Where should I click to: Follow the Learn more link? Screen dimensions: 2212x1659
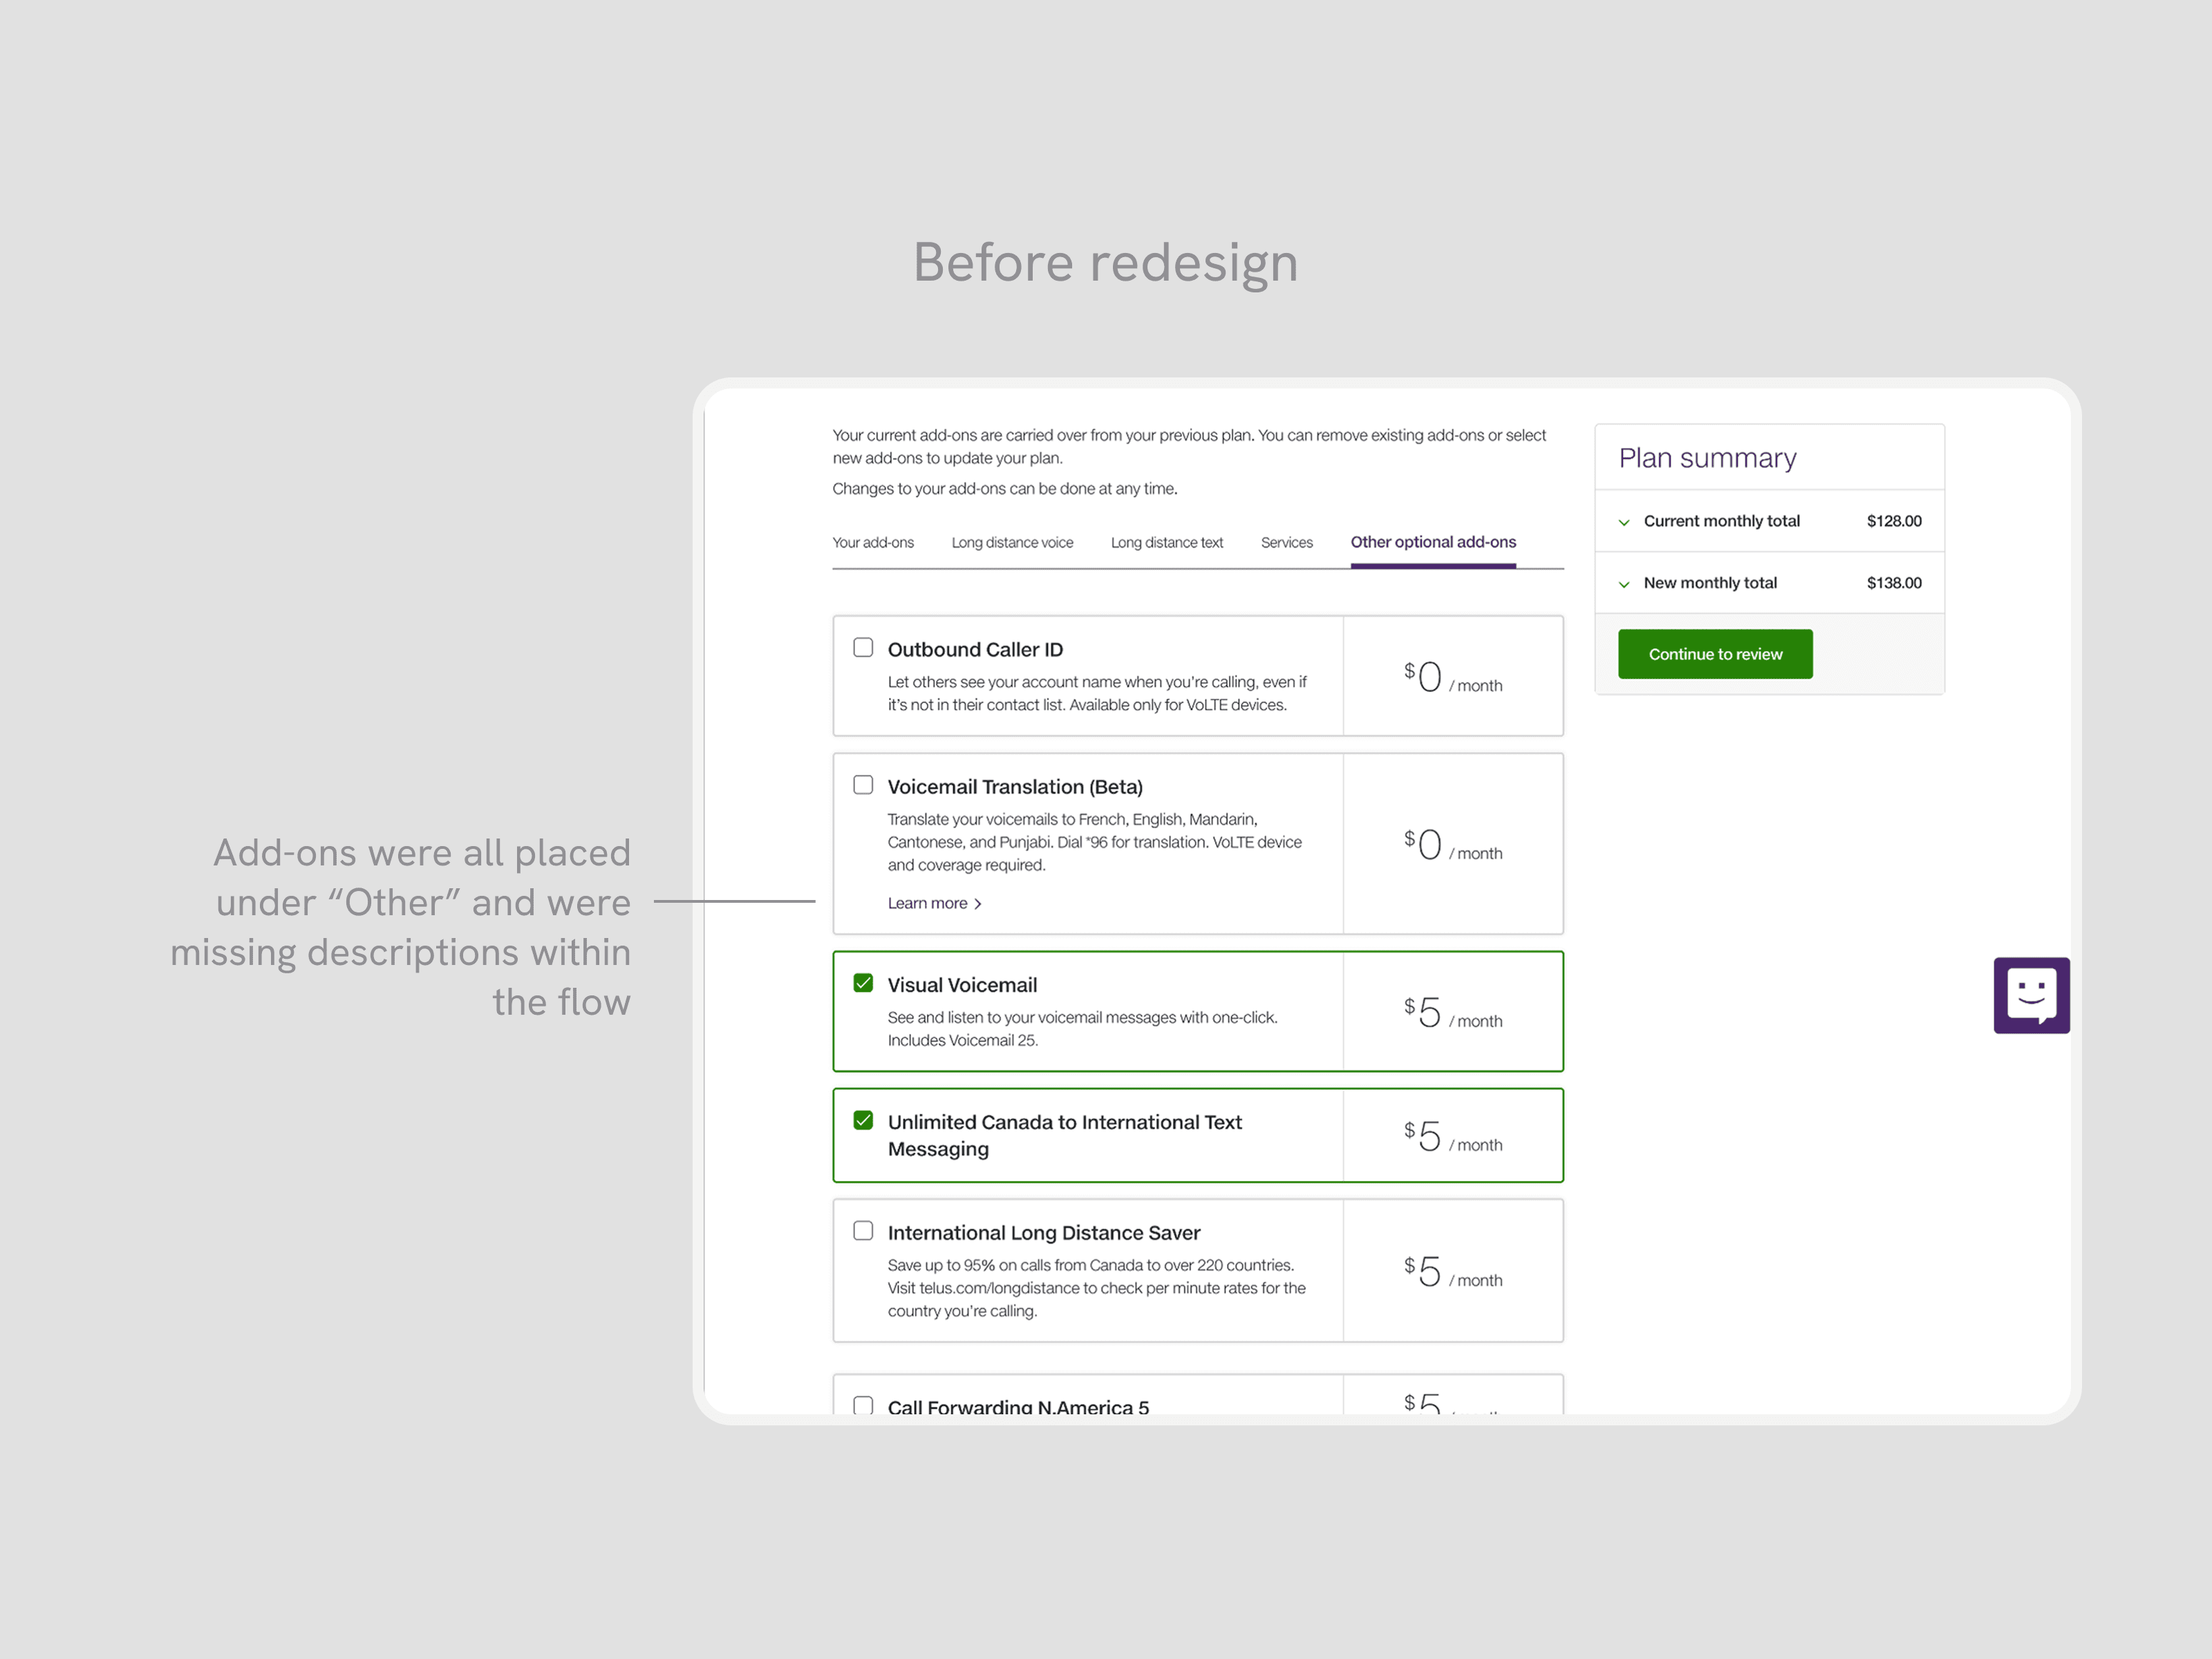(x=927, y=904)
